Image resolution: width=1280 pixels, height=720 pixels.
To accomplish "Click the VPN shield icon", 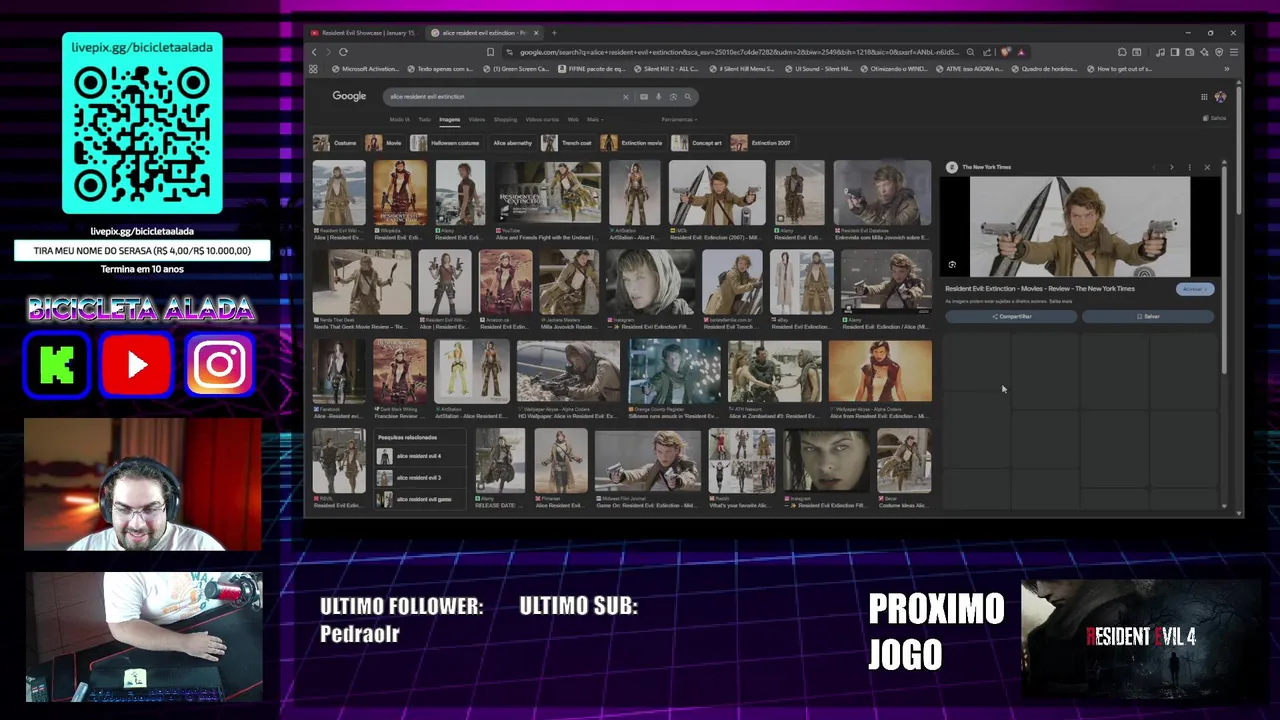I will tap(1219, 52).
